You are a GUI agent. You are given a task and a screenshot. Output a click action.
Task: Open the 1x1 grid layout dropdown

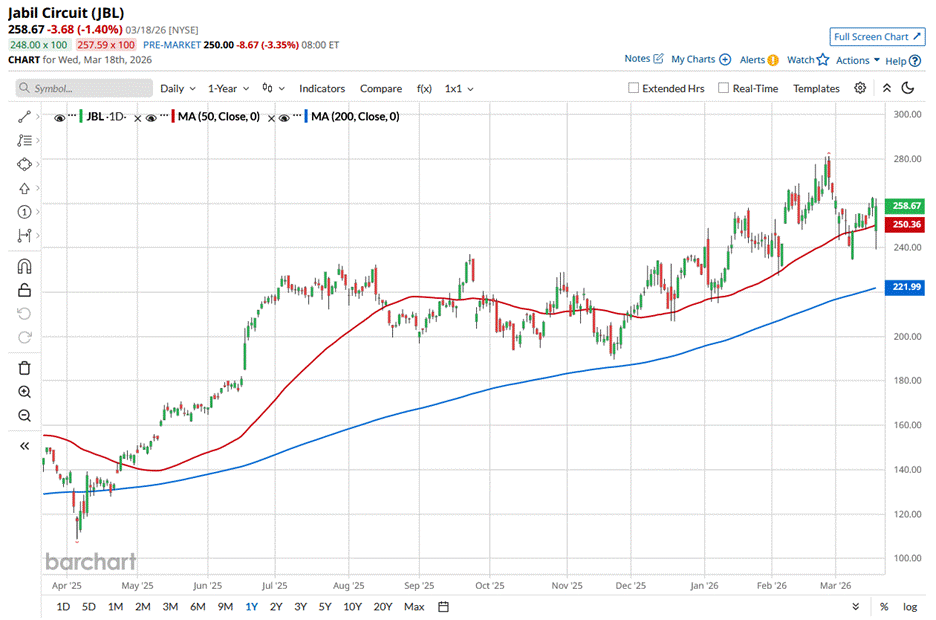459,88
